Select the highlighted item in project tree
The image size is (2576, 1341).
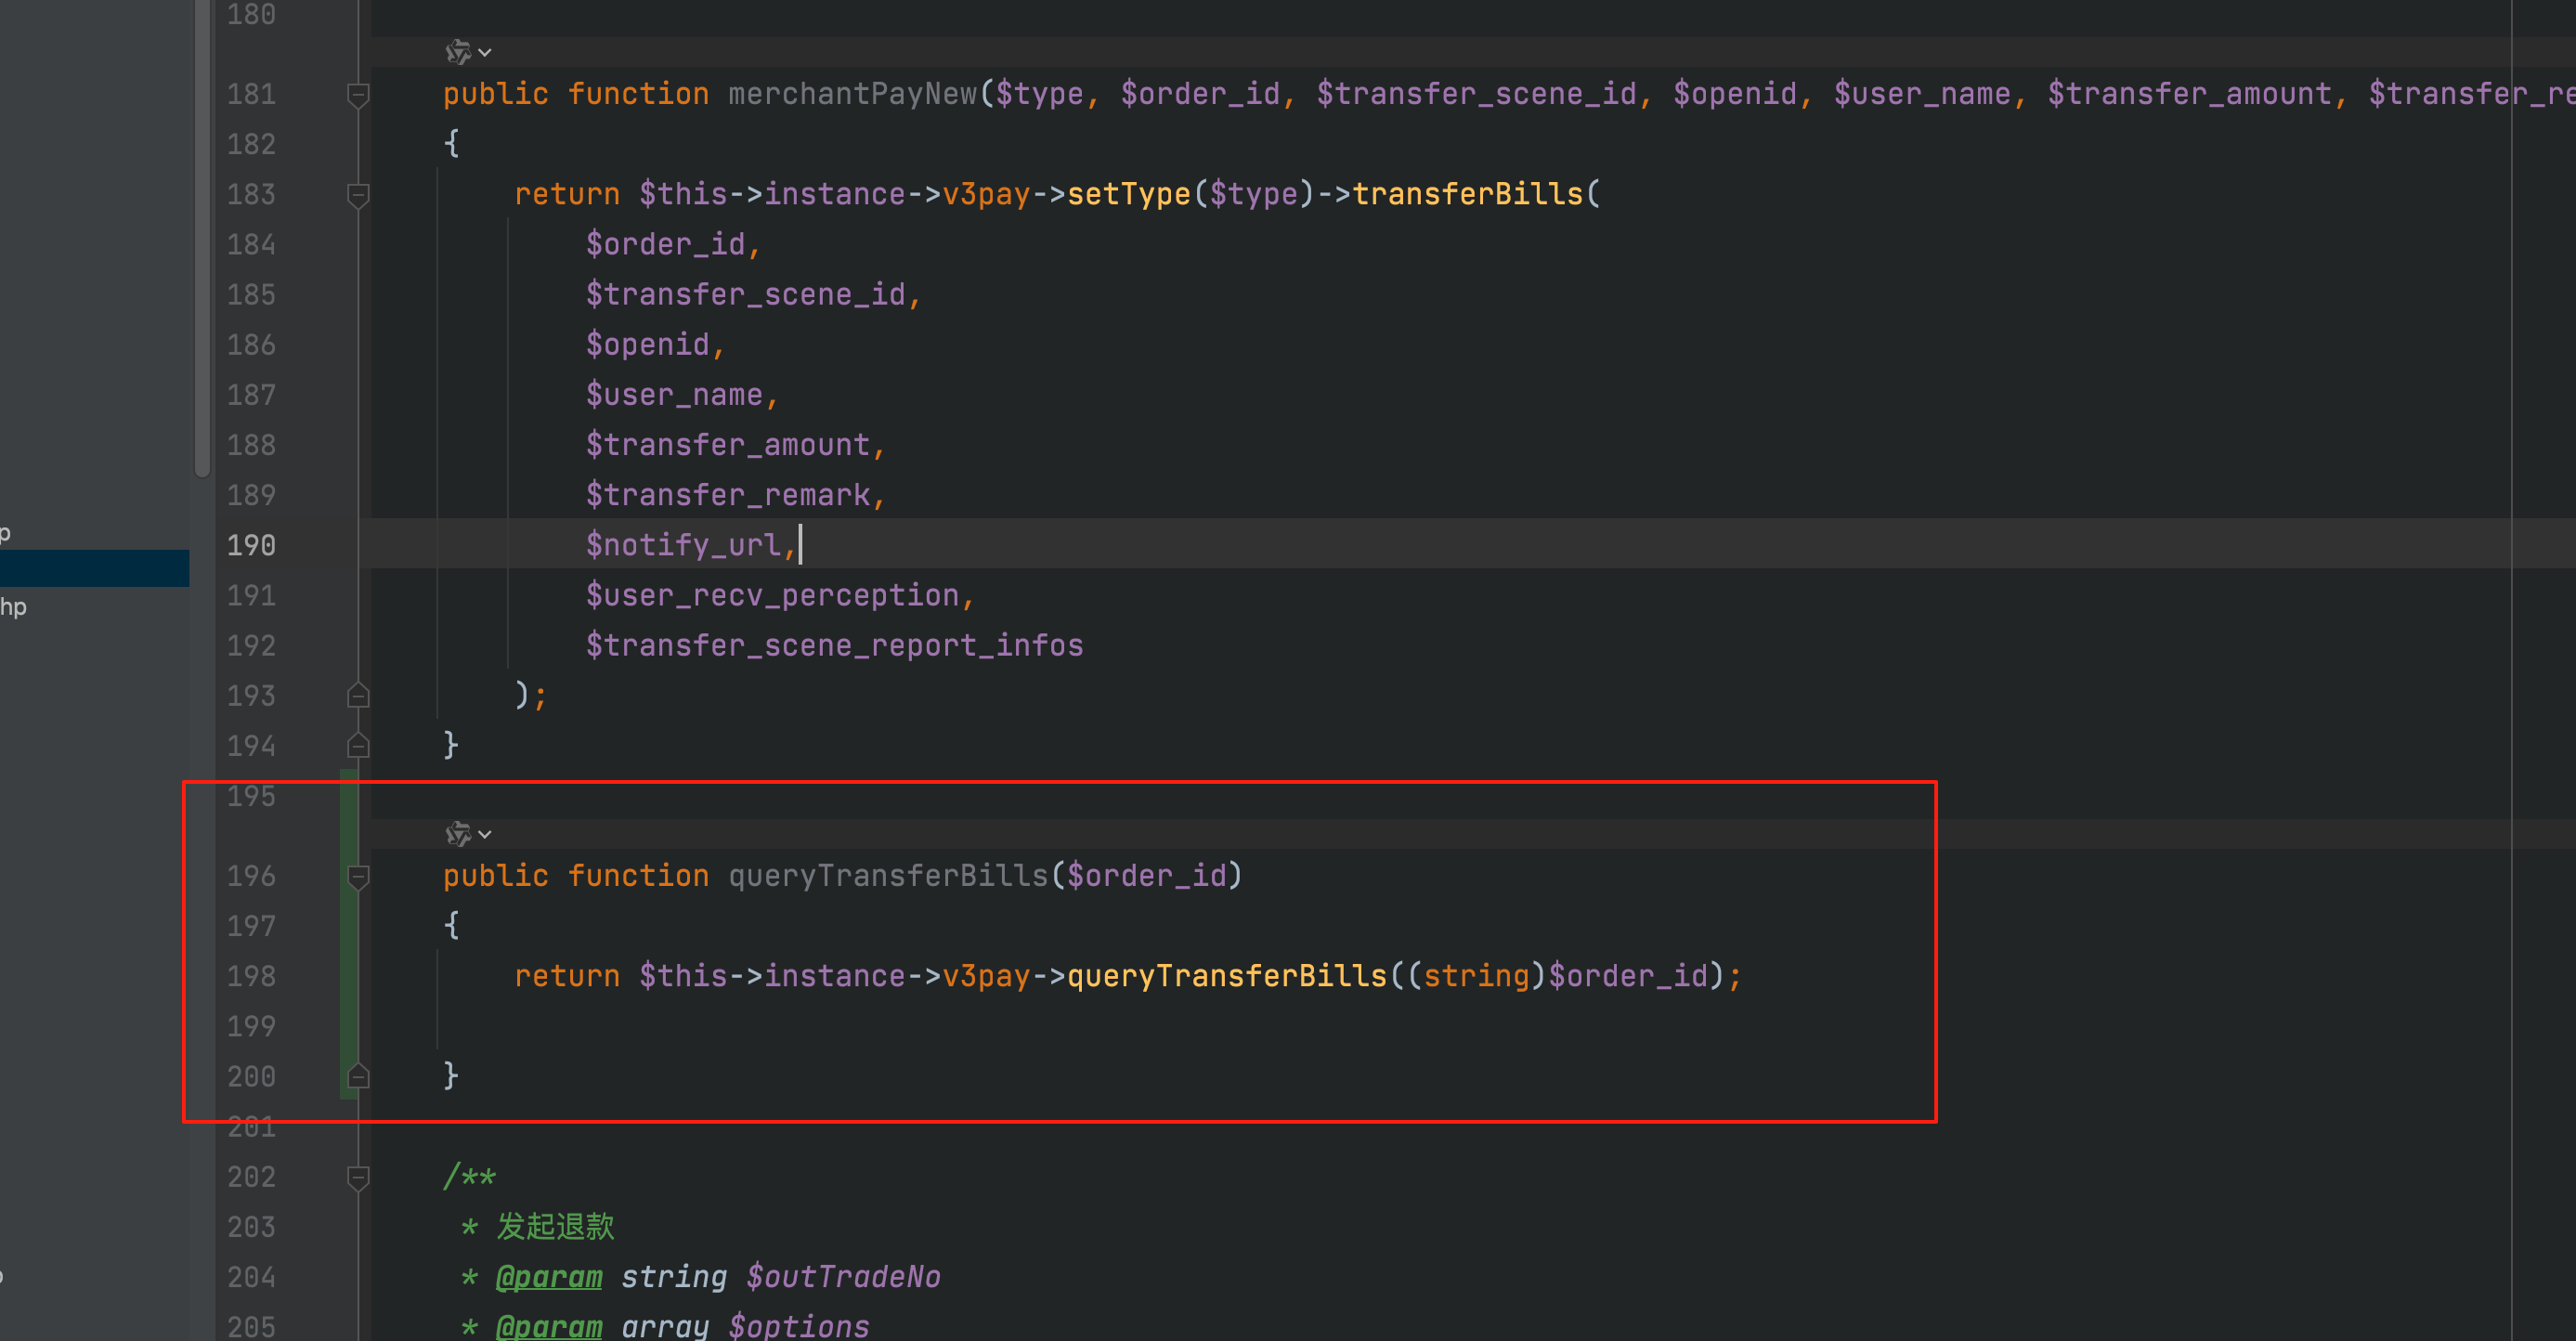pyautogui.click(x=94, y=568)
